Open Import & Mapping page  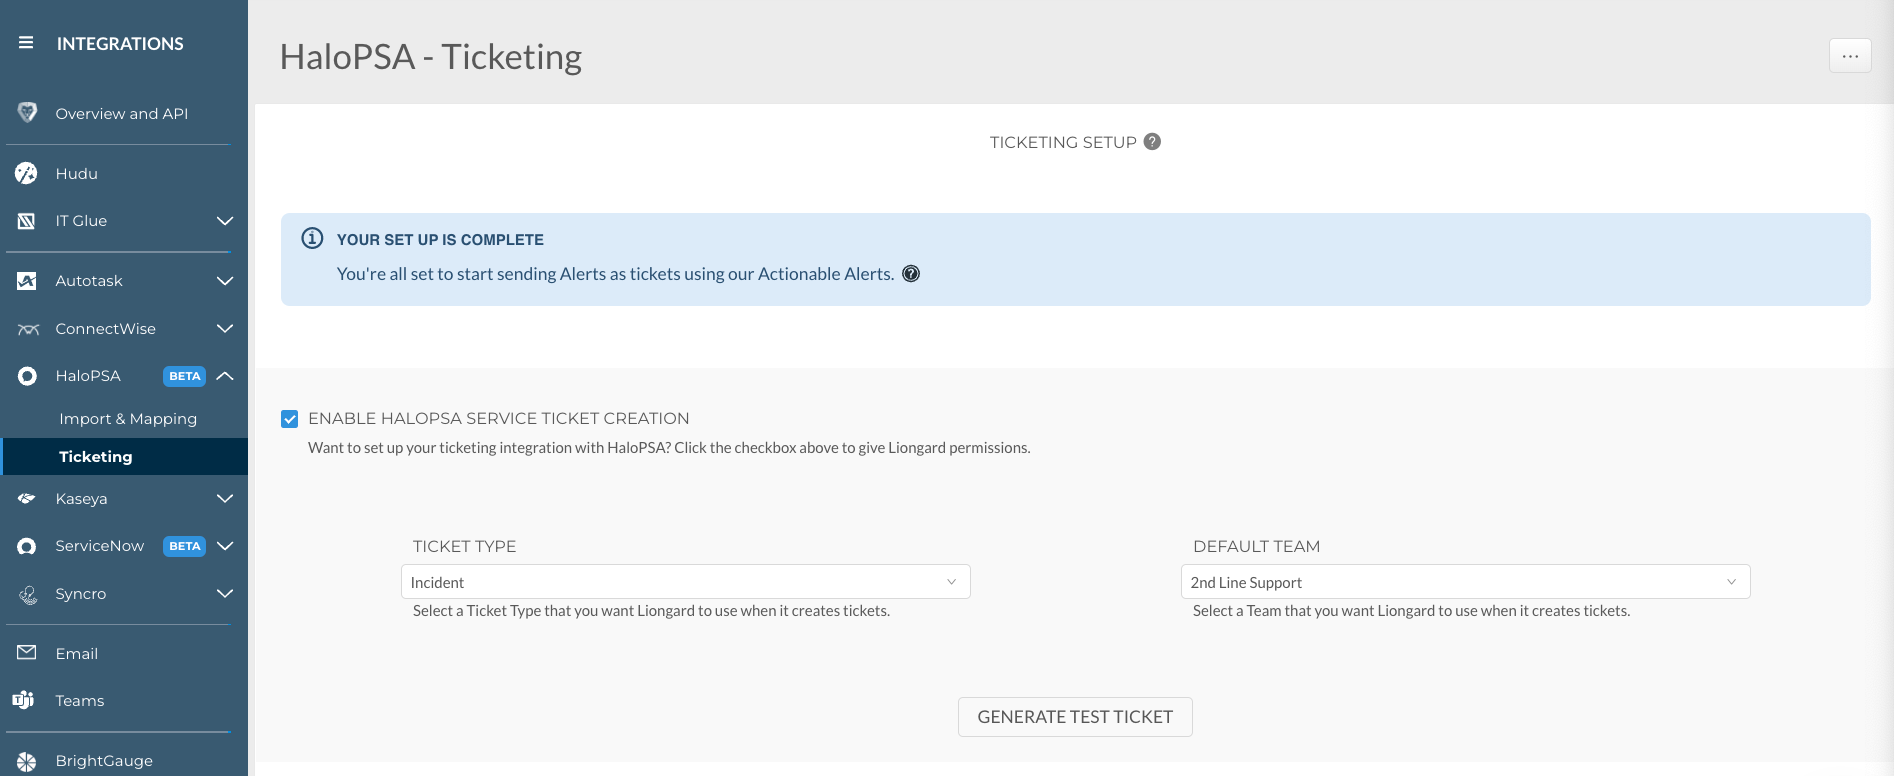128,419
